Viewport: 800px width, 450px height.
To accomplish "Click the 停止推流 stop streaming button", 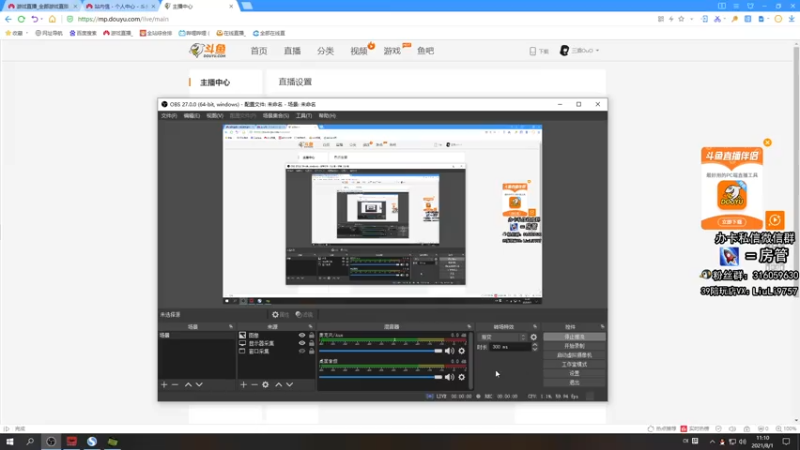I will tap(574, 337).
